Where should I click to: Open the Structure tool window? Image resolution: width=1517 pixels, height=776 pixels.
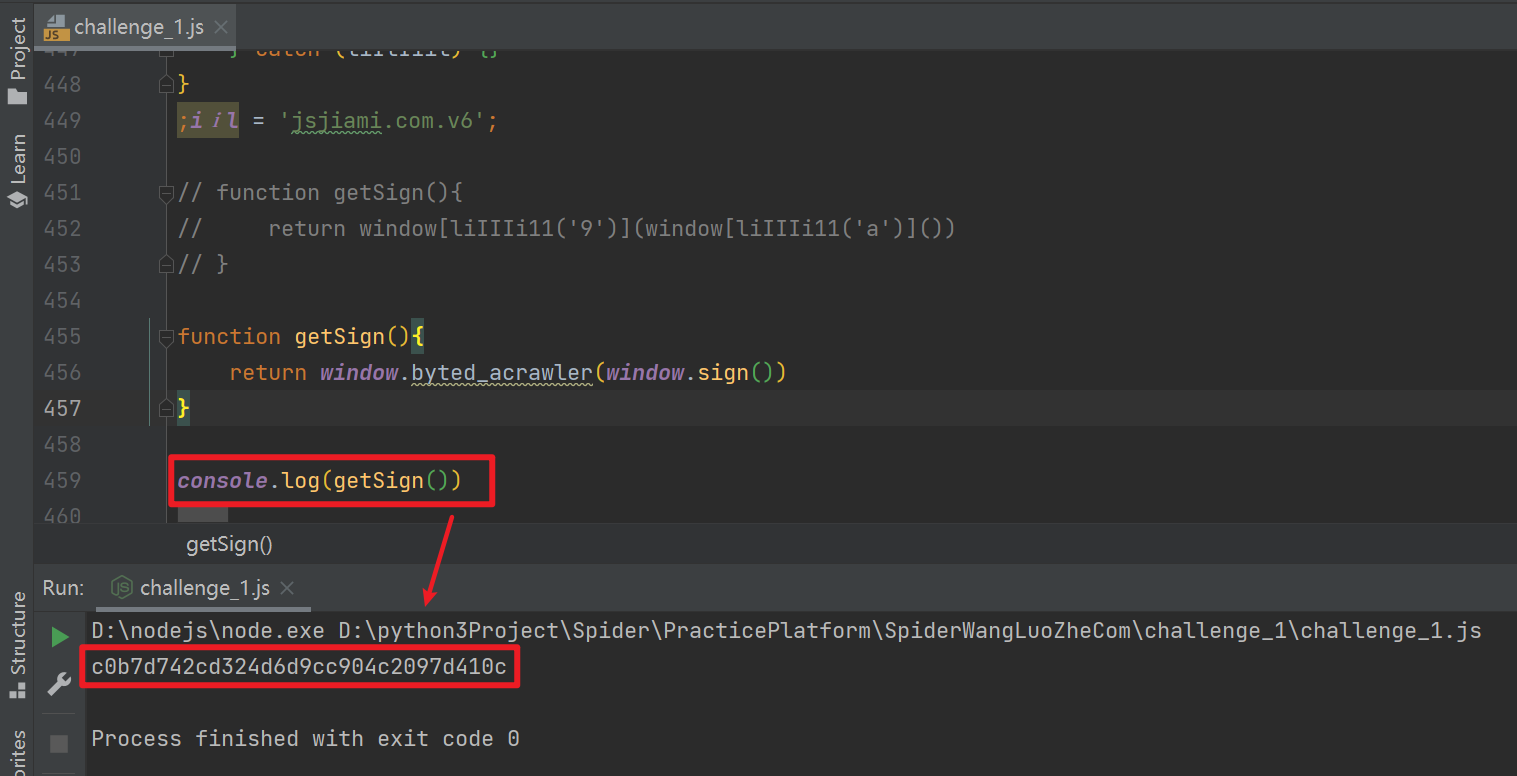(18, 645)
